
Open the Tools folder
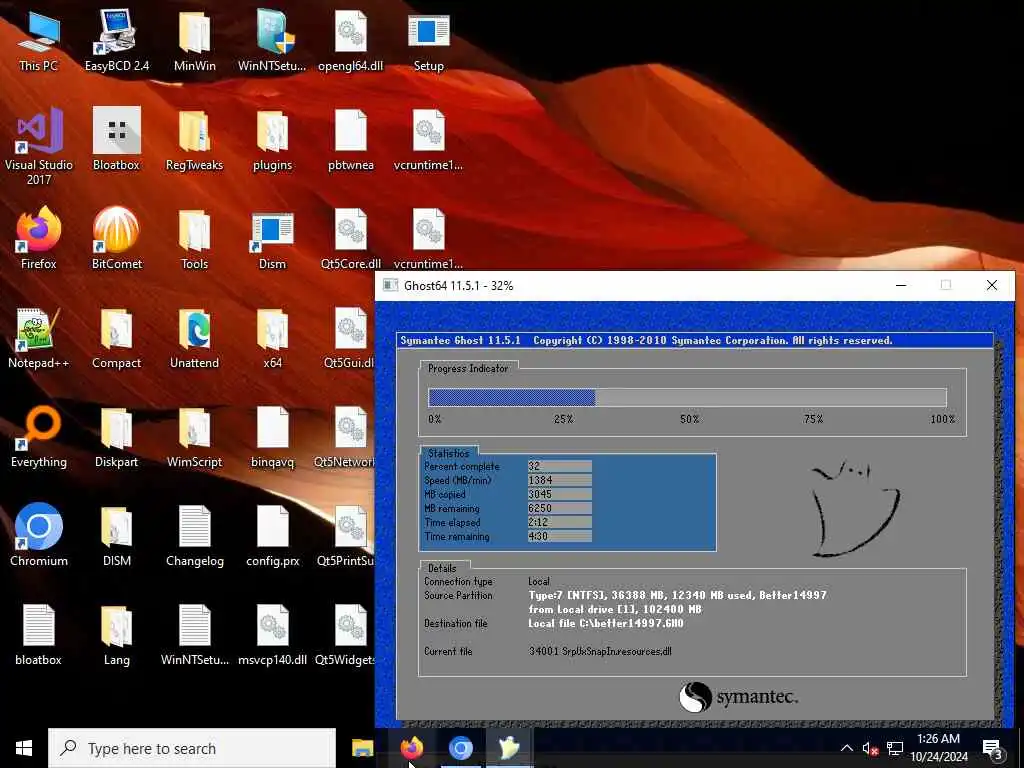[x=195, y=238]
